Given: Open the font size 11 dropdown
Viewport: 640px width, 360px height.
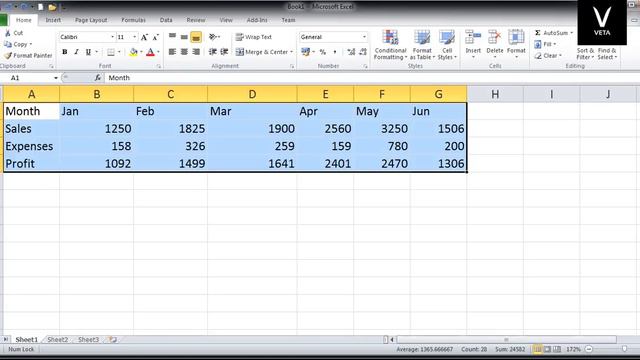Looking at the screenshot, I should (134, 37).
